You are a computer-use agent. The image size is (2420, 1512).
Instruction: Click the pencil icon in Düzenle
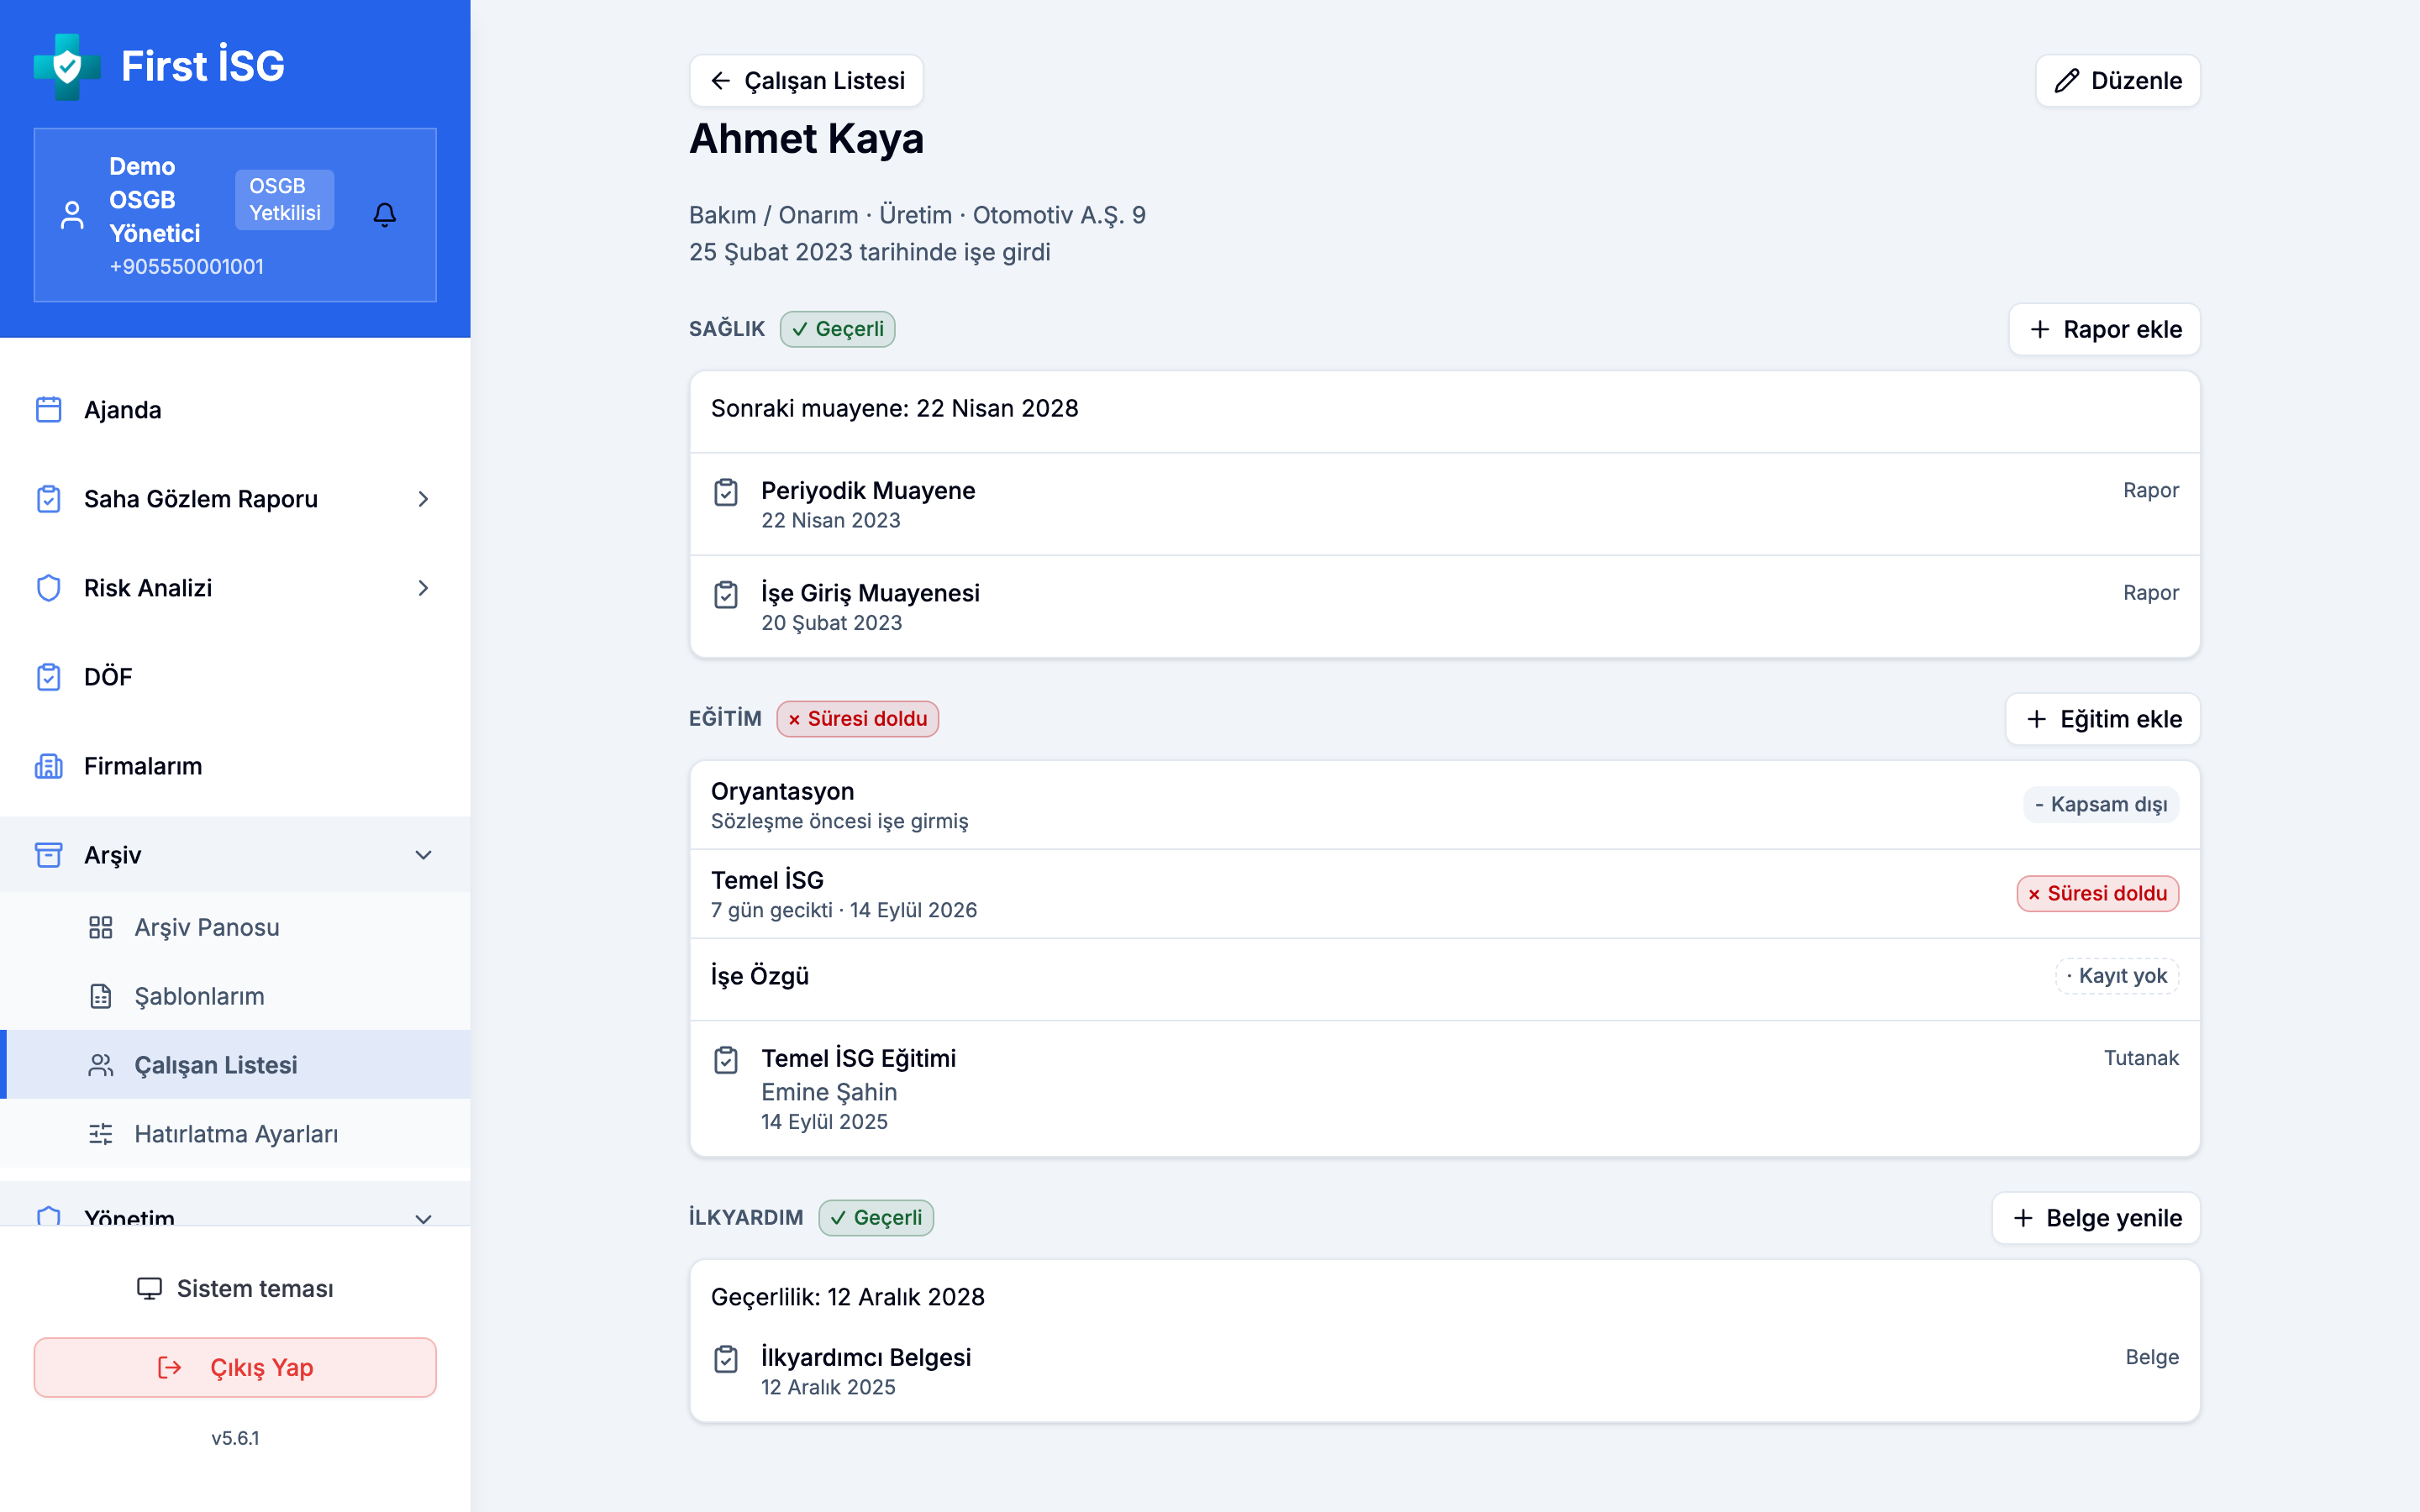[2067, 81]
